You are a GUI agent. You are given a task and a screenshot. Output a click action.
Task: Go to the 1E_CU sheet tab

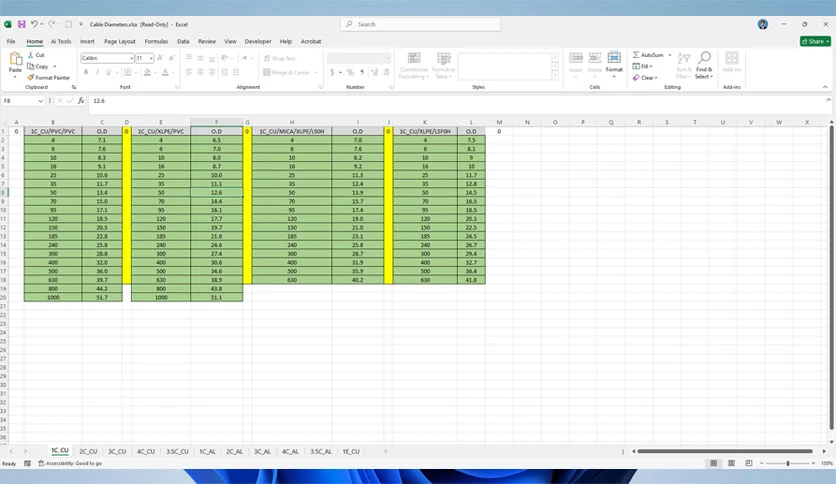pyautogui.click(x=351, y=451)
